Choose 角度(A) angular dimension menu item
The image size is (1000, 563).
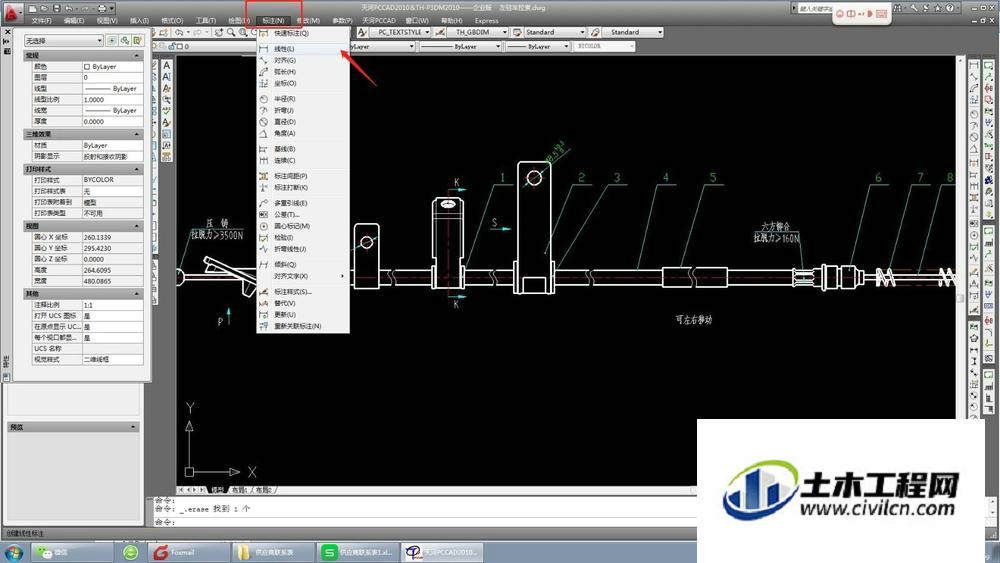tap(303, 133)
